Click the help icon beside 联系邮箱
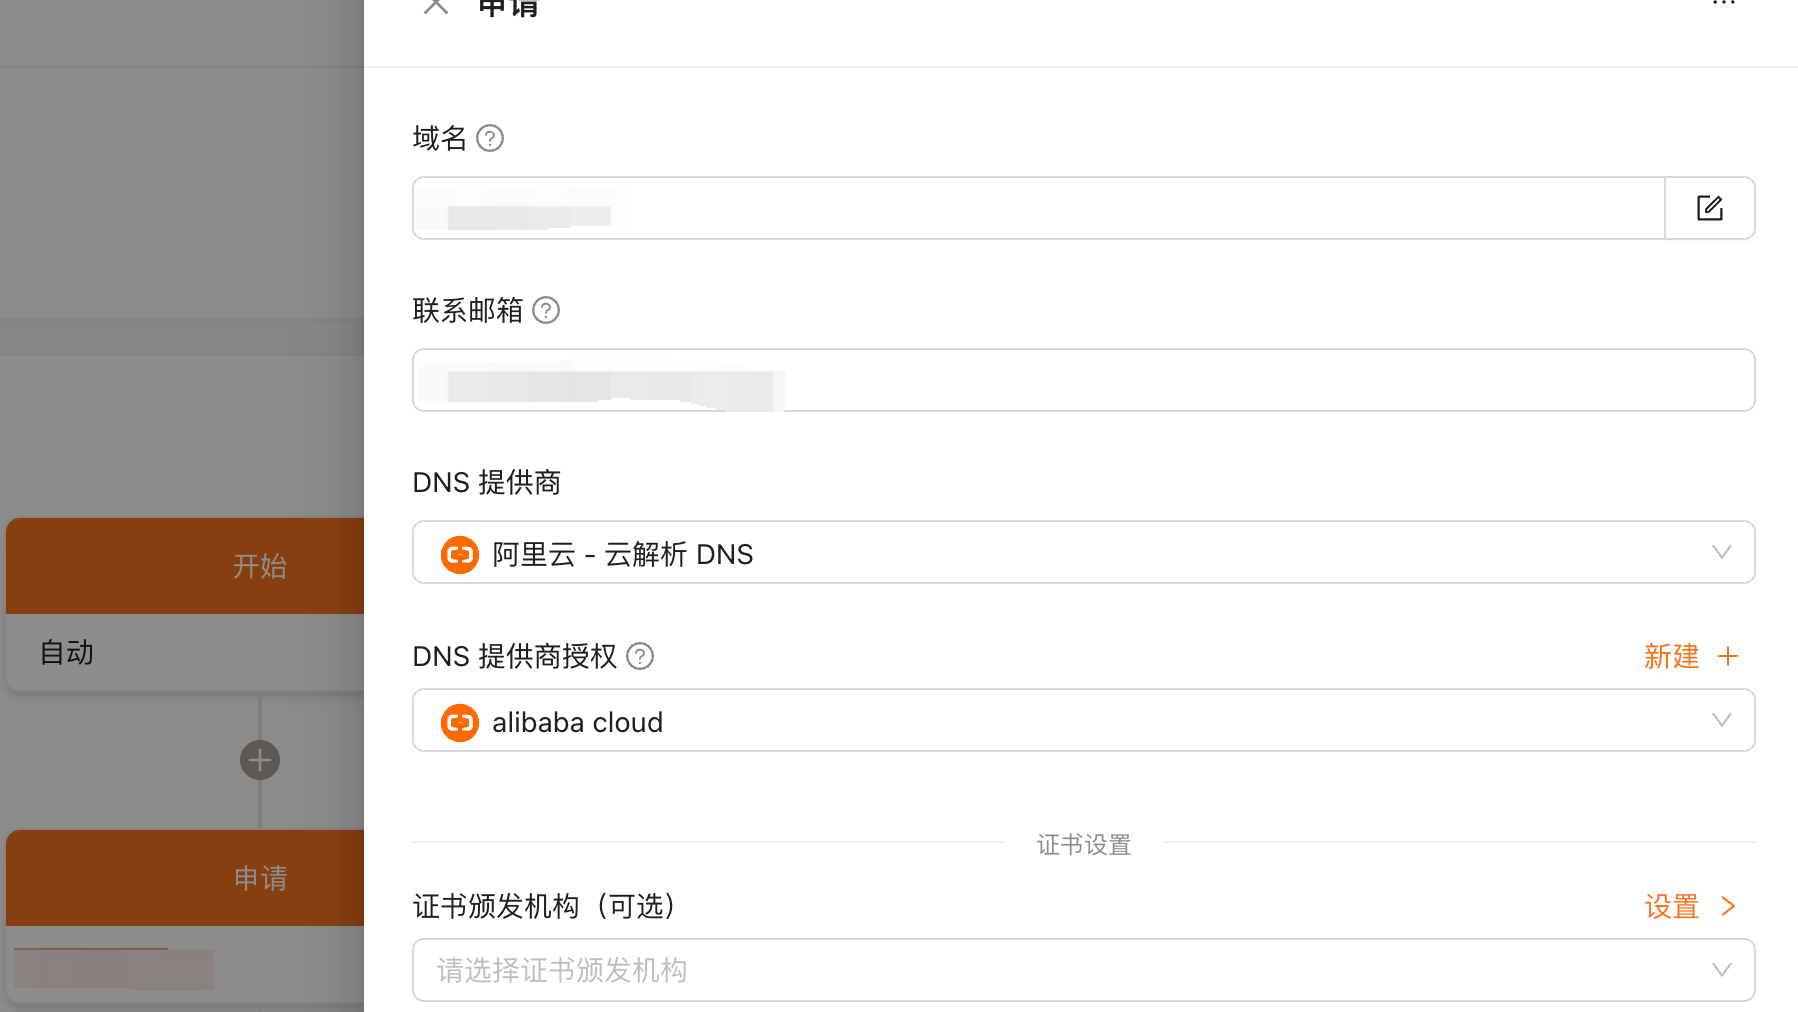The image size is (1798, 1012). click(x=546, y=310)
